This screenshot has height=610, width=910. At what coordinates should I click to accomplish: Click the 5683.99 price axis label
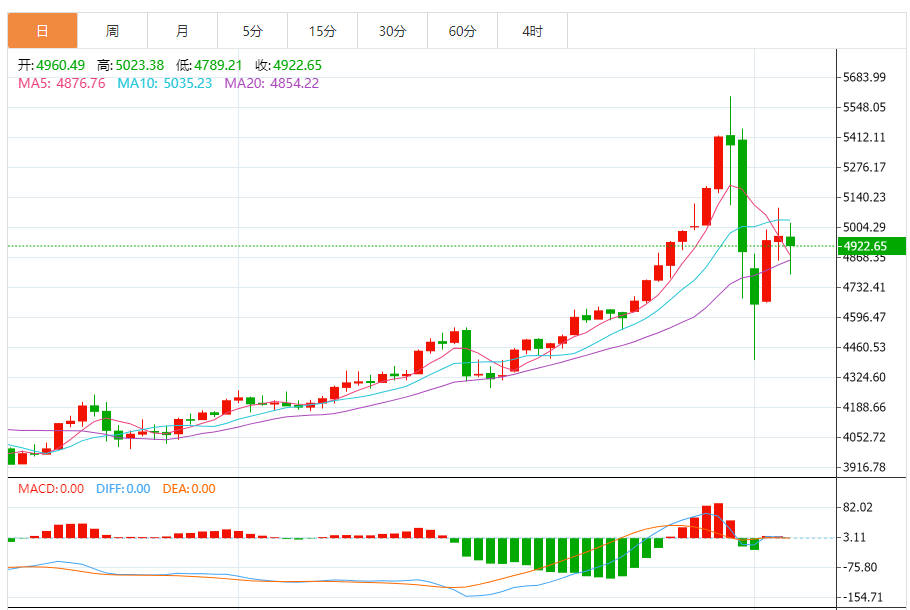(866, 77)
